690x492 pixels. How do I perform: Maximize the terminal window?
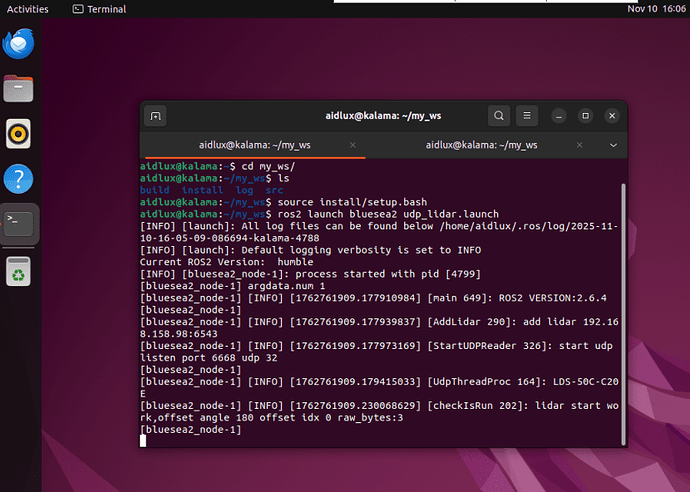(586, 116)
